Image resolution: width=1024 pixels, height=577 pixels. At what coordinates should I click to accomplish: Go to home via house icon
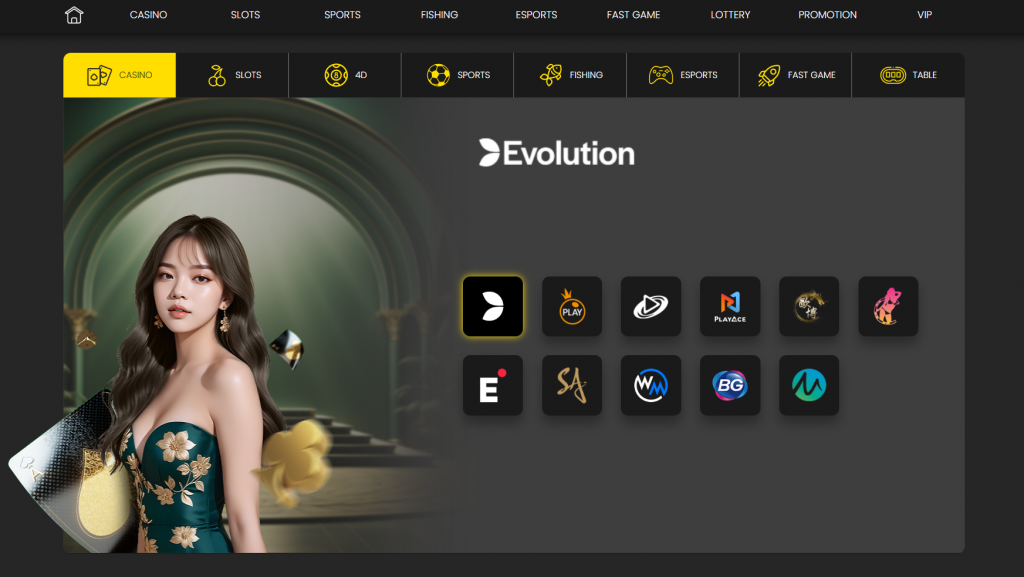(x=74, y=15)
